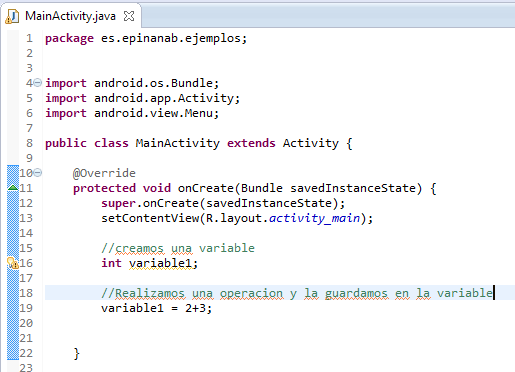Click line number 22 in the gutter
Screen dimensions: 515x372
[26, 353]
